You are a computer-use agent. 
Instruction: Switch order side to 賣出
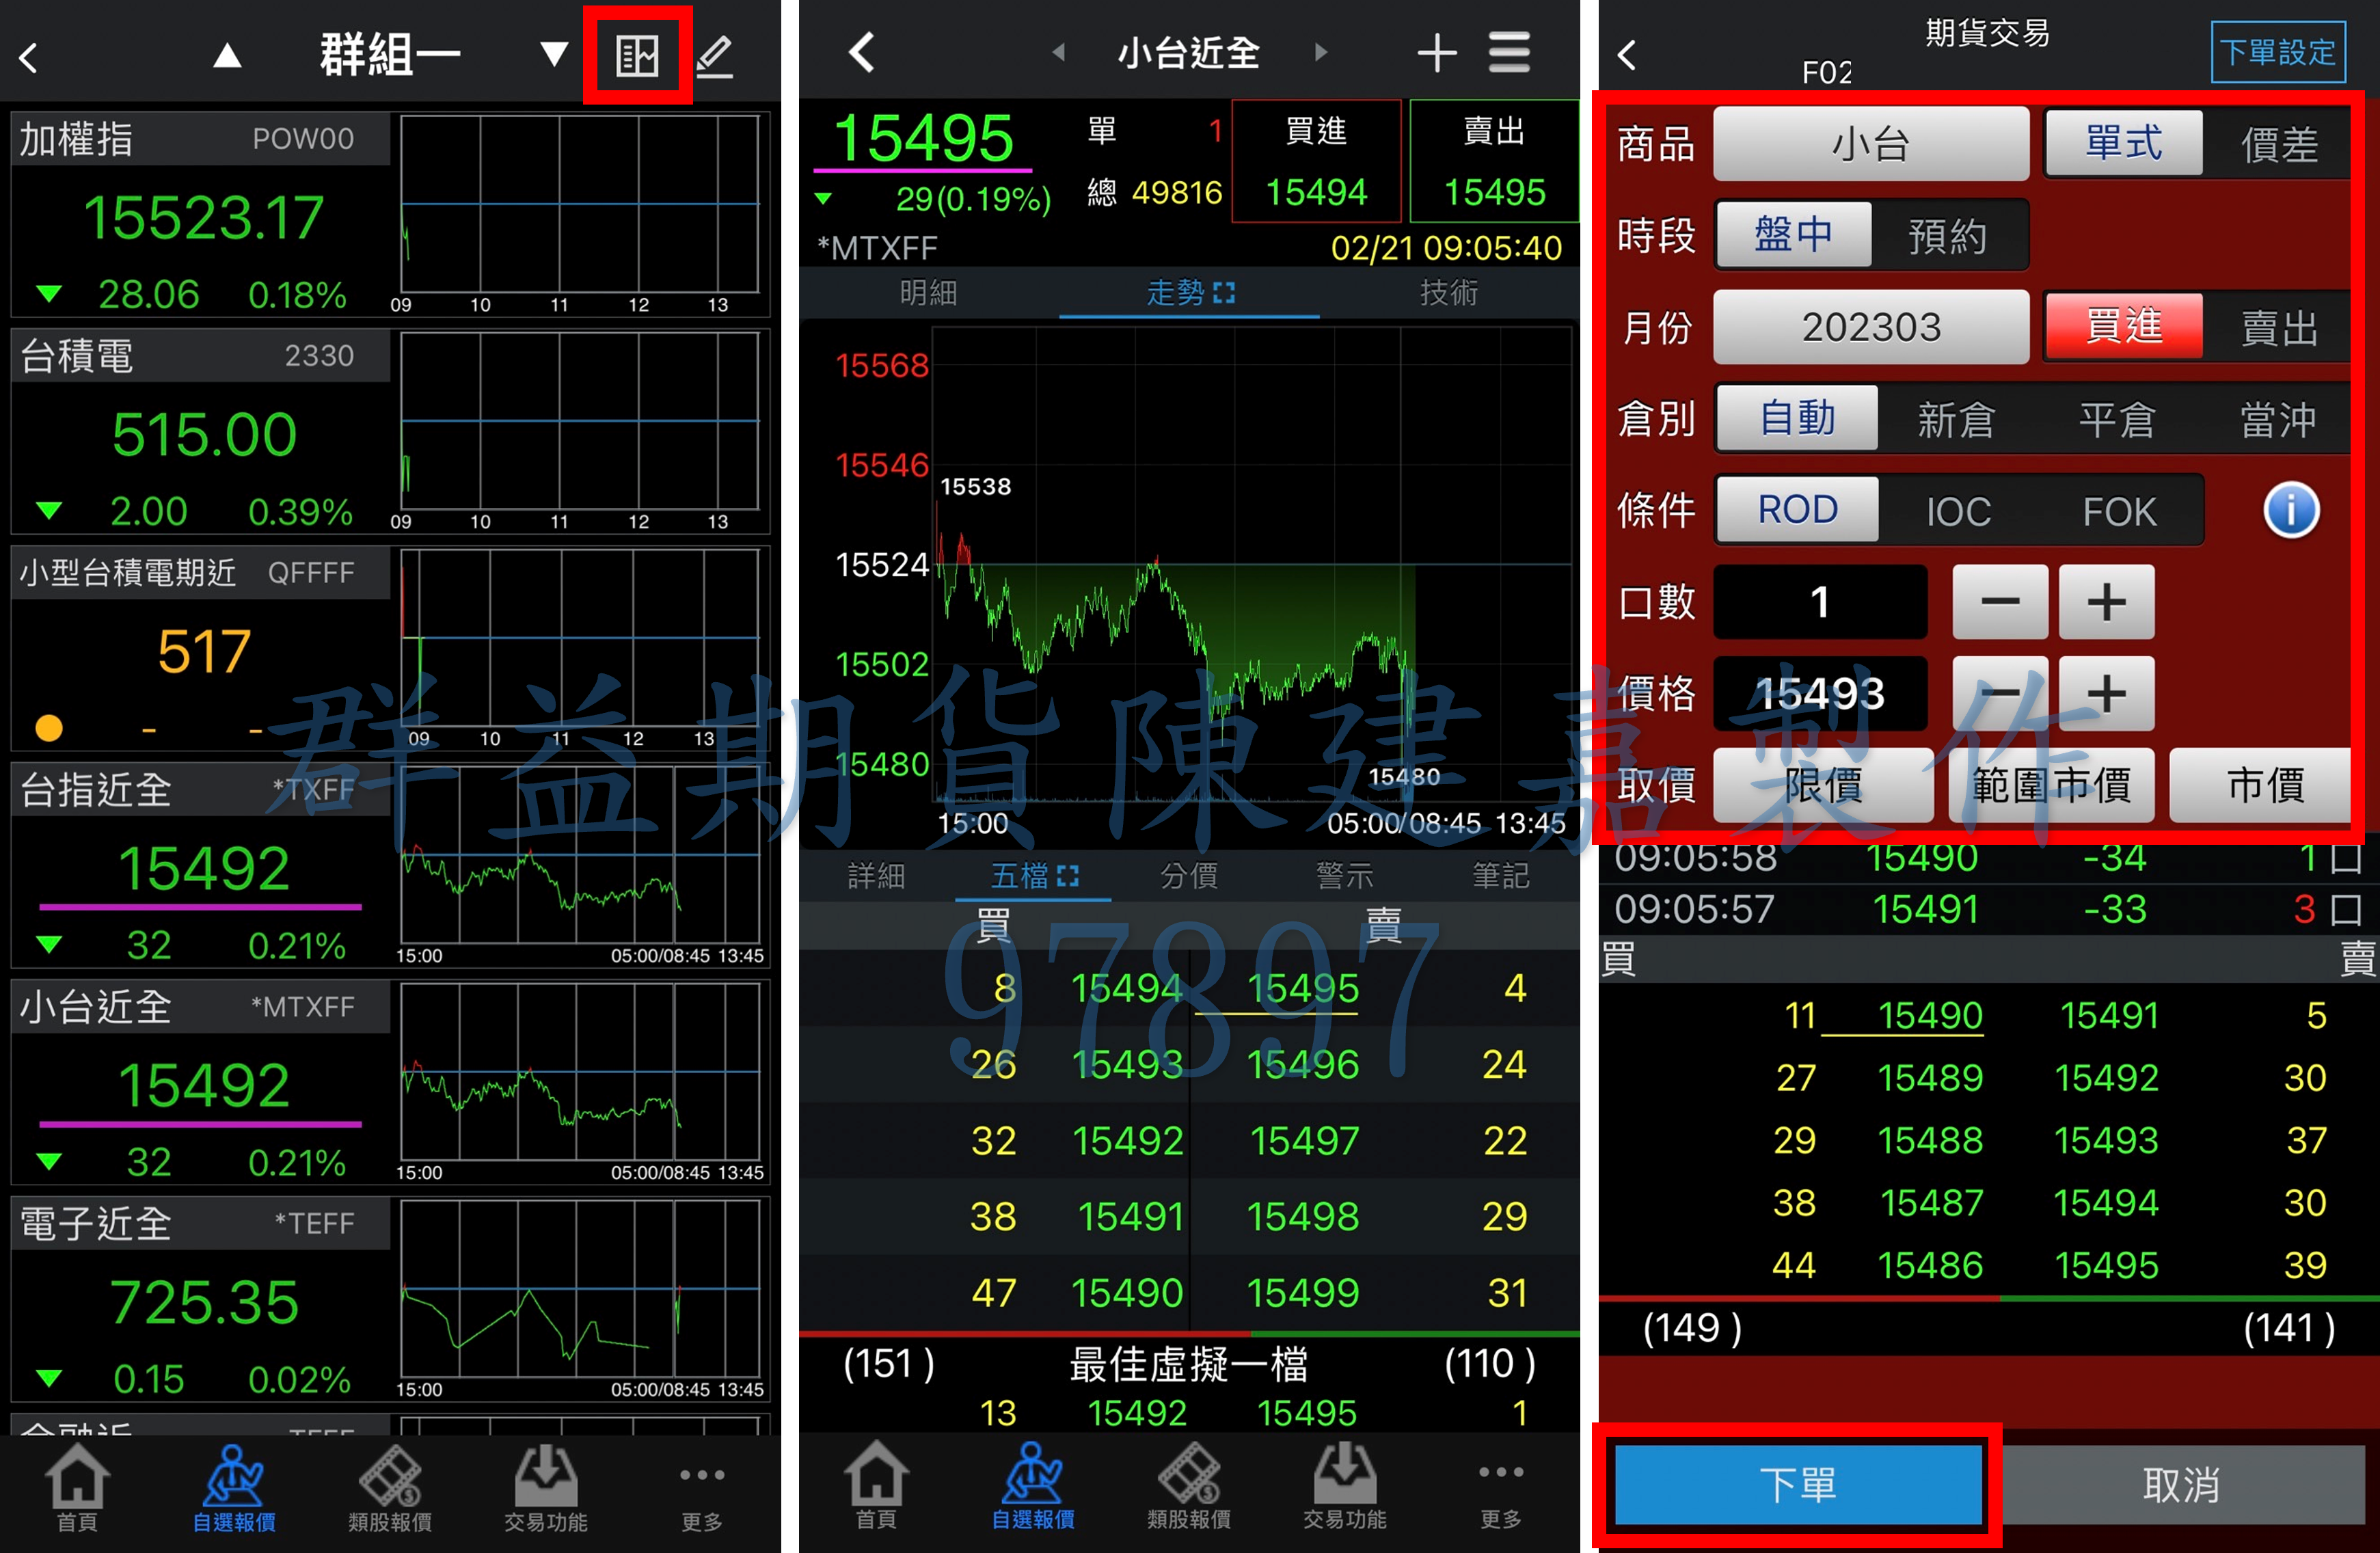coord(2279,329)
